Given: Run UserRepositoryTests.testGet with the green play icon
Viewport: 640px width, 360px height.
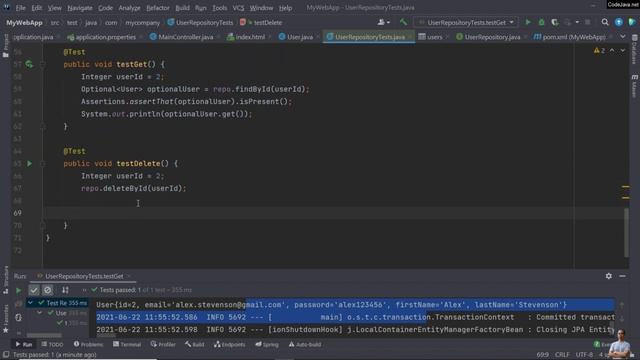Looking at the screenshot, I should (x=528, y=22).
